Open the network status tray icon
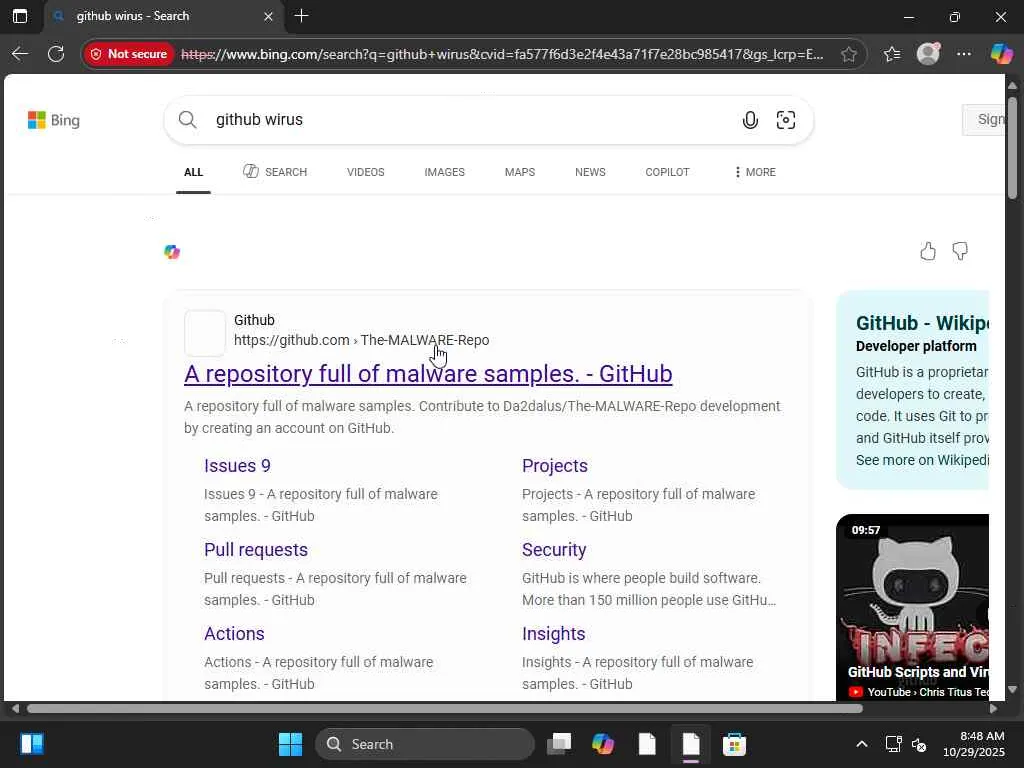 tap(893, 744)
